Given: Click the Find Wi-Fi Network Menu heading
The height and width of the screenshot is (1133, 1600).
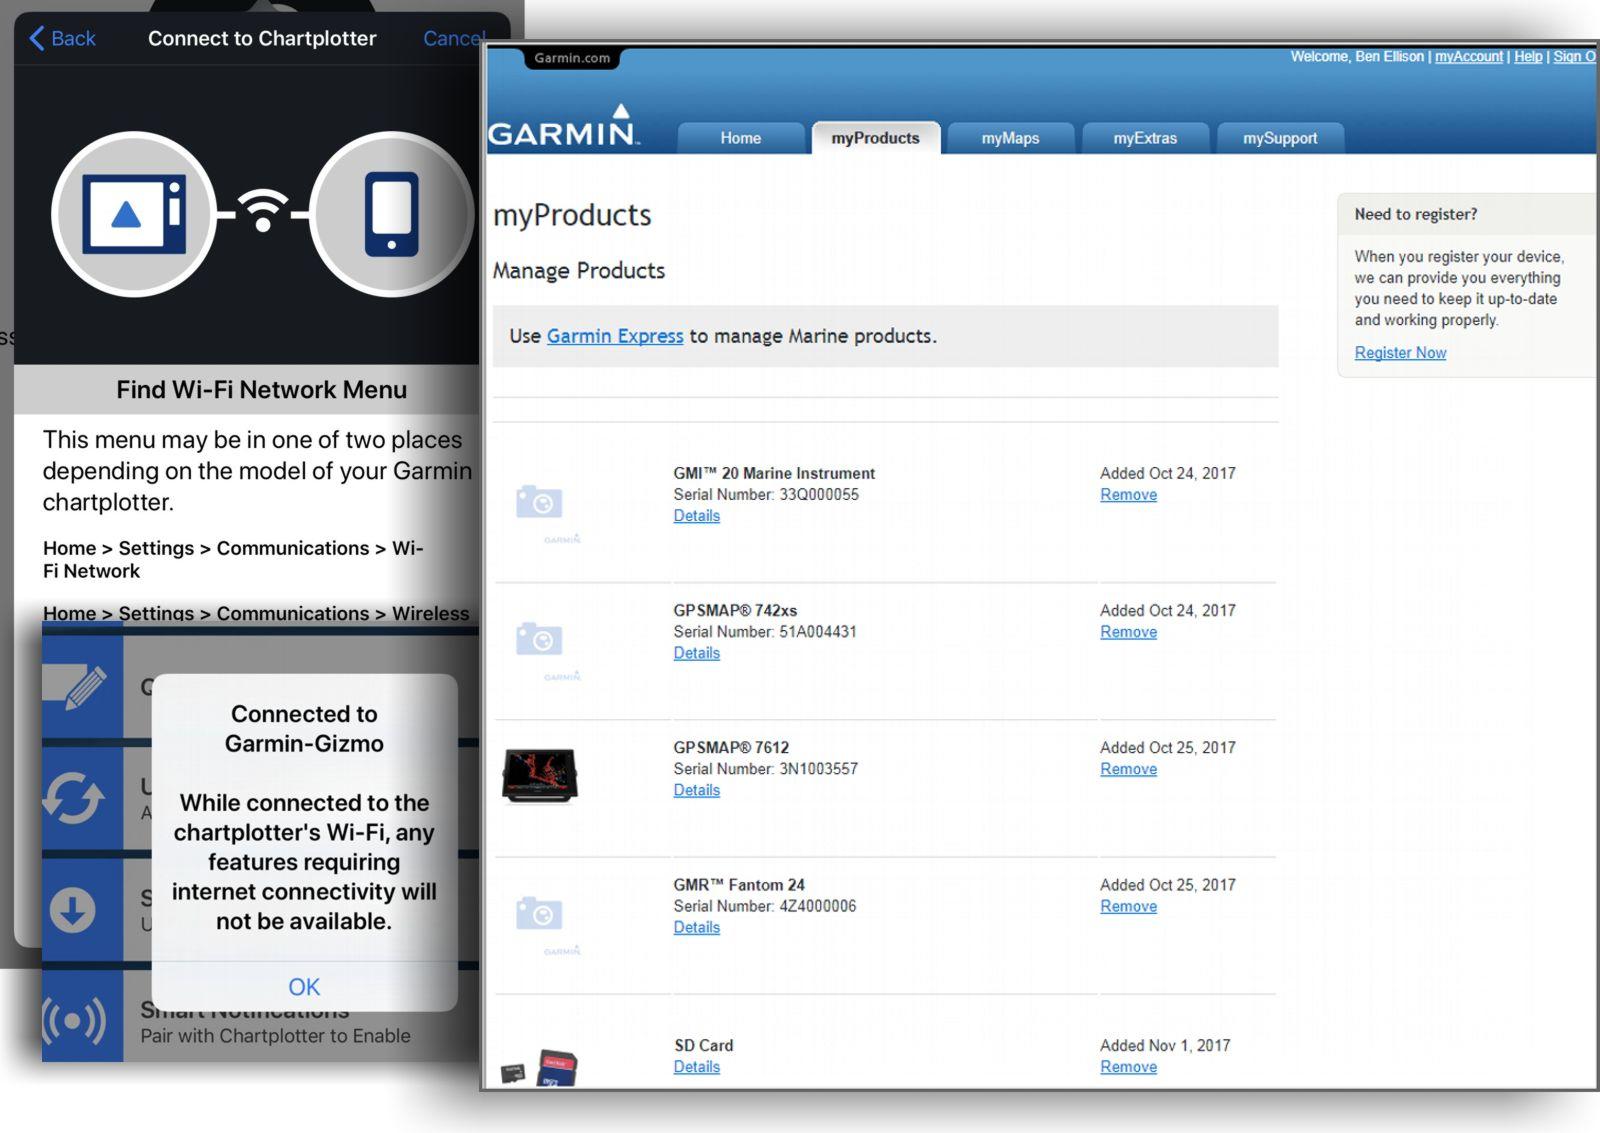Looking at the screenshot, I should (x=262, y=390).
